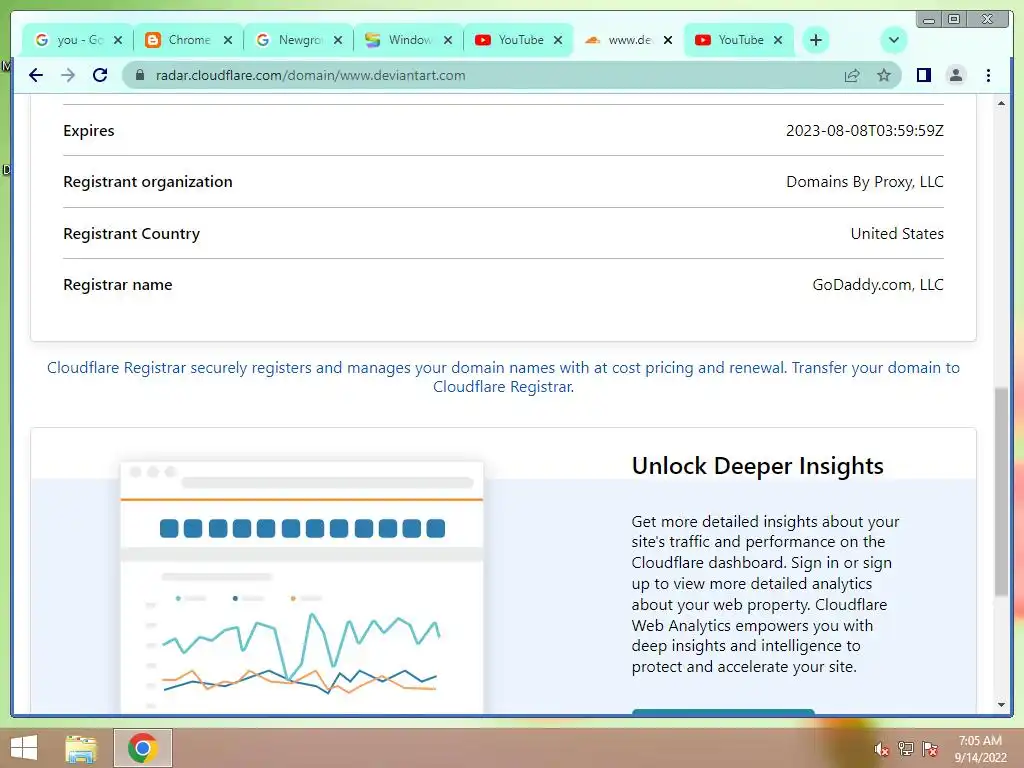Open a new tab with the plus button
This screenshot has width=1024, height=768.
click(x=816, y=40)
